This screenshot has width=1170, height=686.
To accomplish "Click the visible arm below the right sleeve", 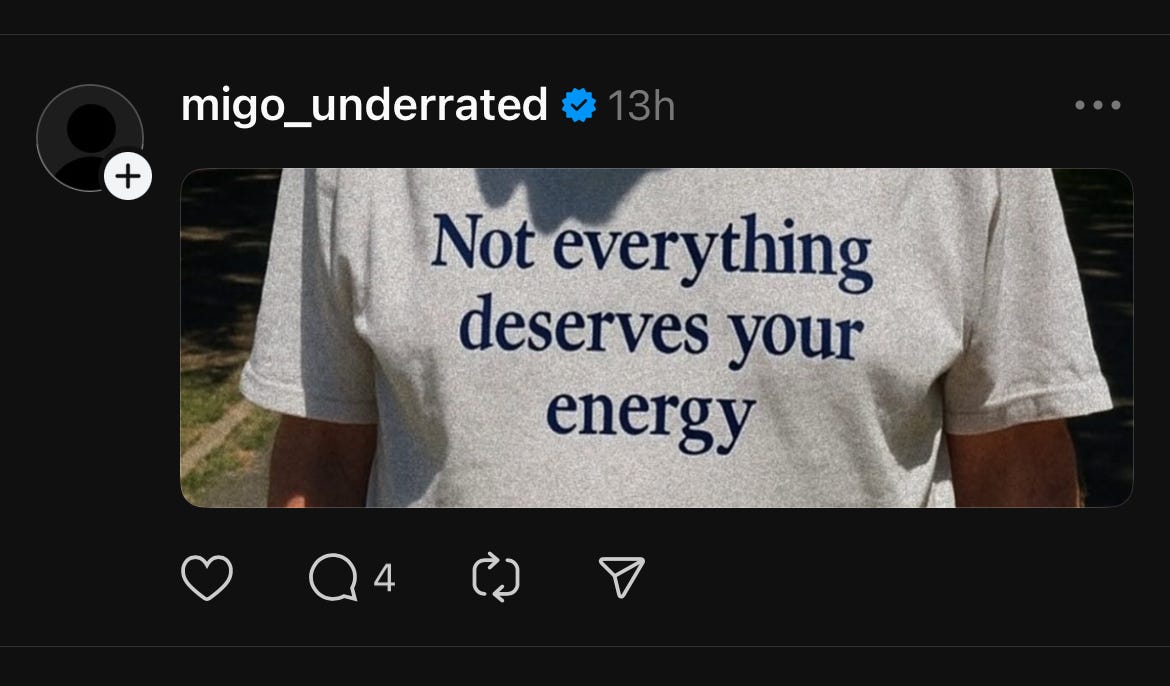I will point(1015,463).
